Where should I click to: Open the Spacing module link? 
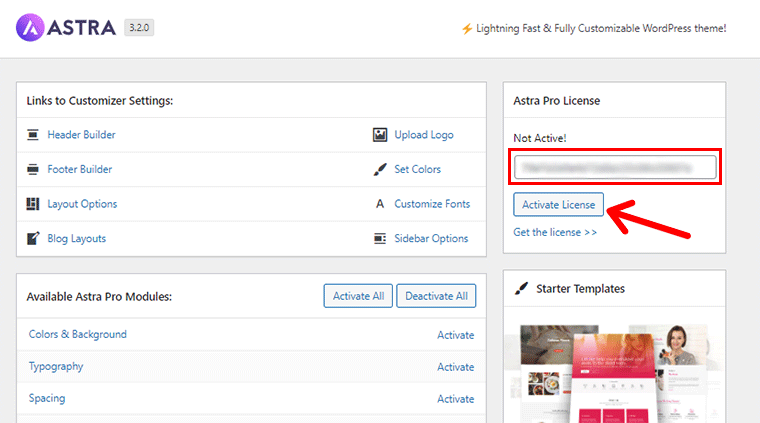pyautogui.click(x=47, y=398)
